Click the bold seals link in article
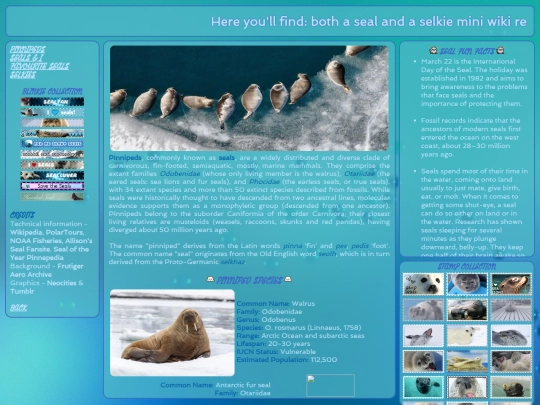 [227, 157]
